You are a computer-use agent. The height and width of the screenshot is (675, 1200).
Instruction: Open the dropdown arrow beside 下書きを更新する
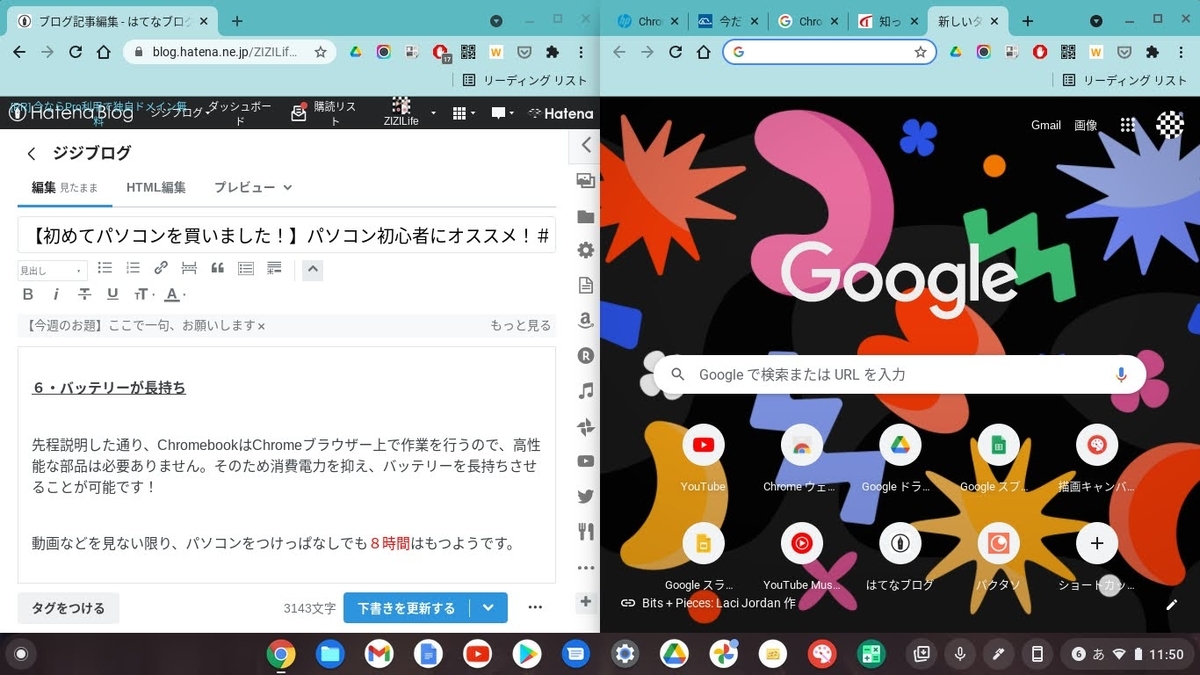[x=488, y=608]
